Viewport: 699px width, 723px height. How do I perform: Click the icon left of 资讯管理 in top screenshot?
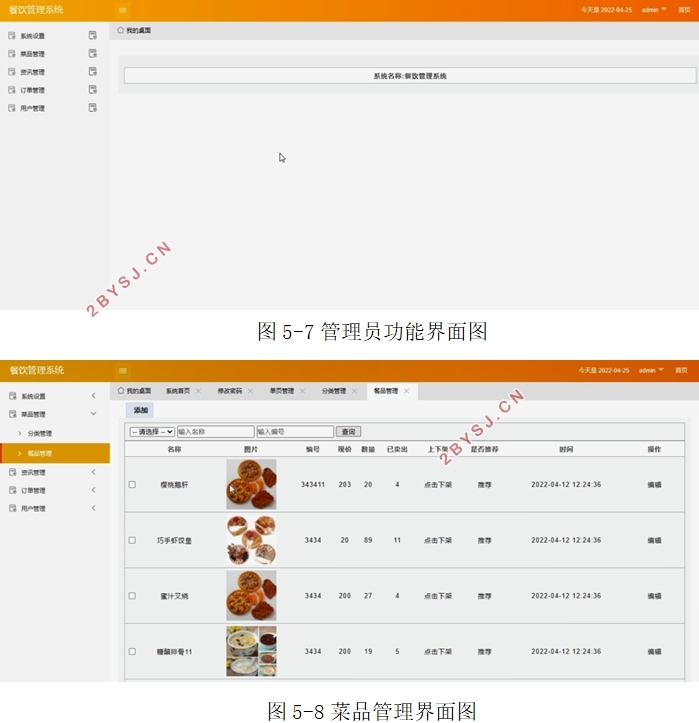12,71
